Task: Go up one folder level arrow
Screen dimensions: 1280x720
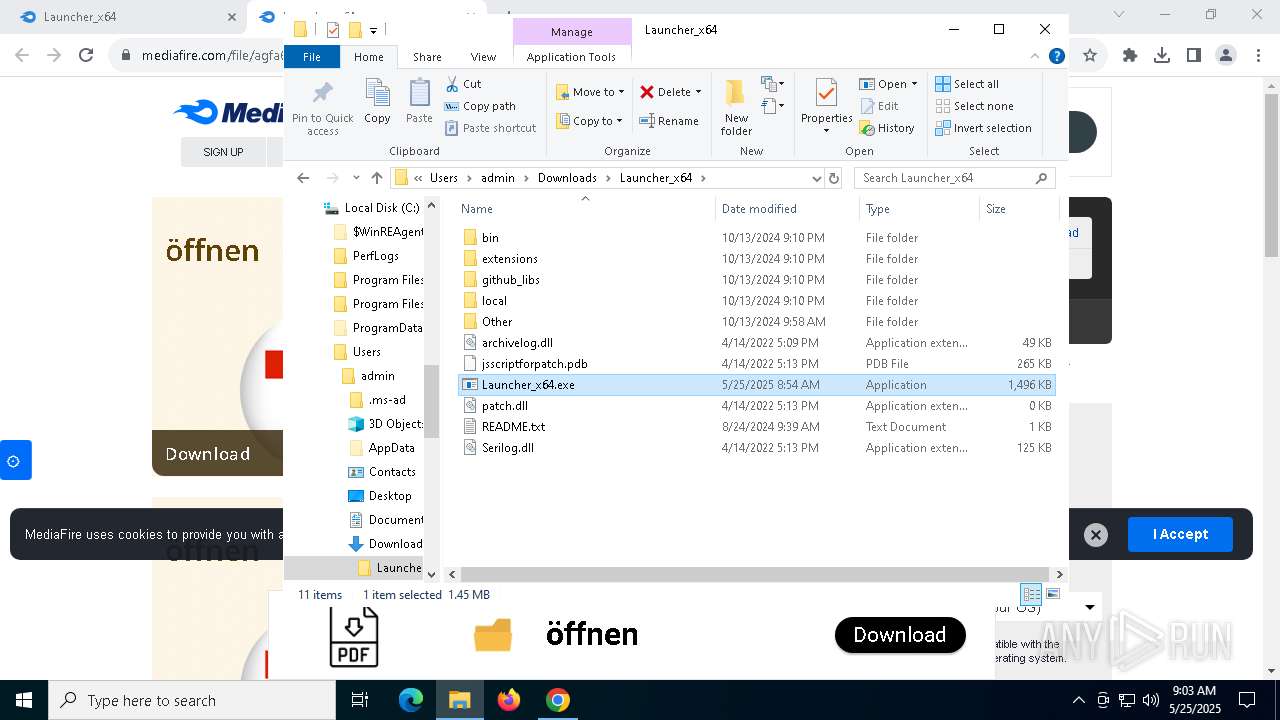Action: (377, 178)
